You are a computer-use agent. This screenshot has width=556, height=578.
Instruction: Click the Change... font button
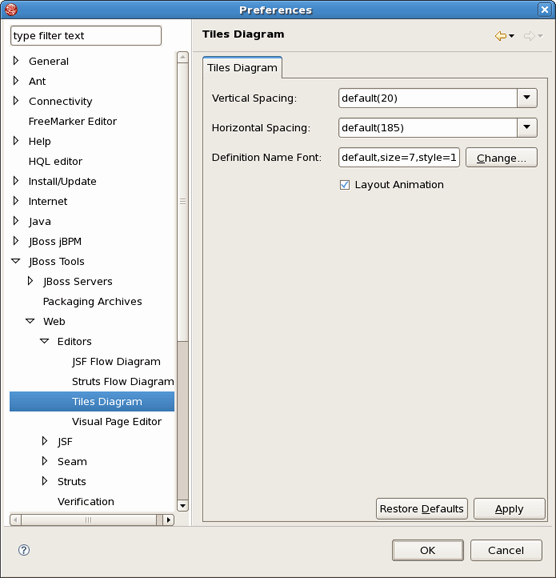501,158
